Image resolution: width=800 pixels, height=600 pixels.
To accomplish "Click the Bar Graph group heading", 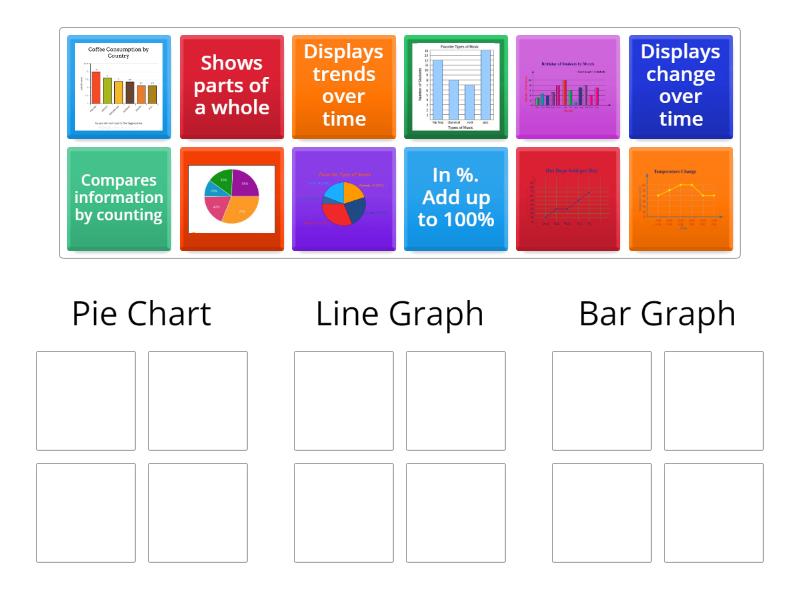I will coord(657,314).
